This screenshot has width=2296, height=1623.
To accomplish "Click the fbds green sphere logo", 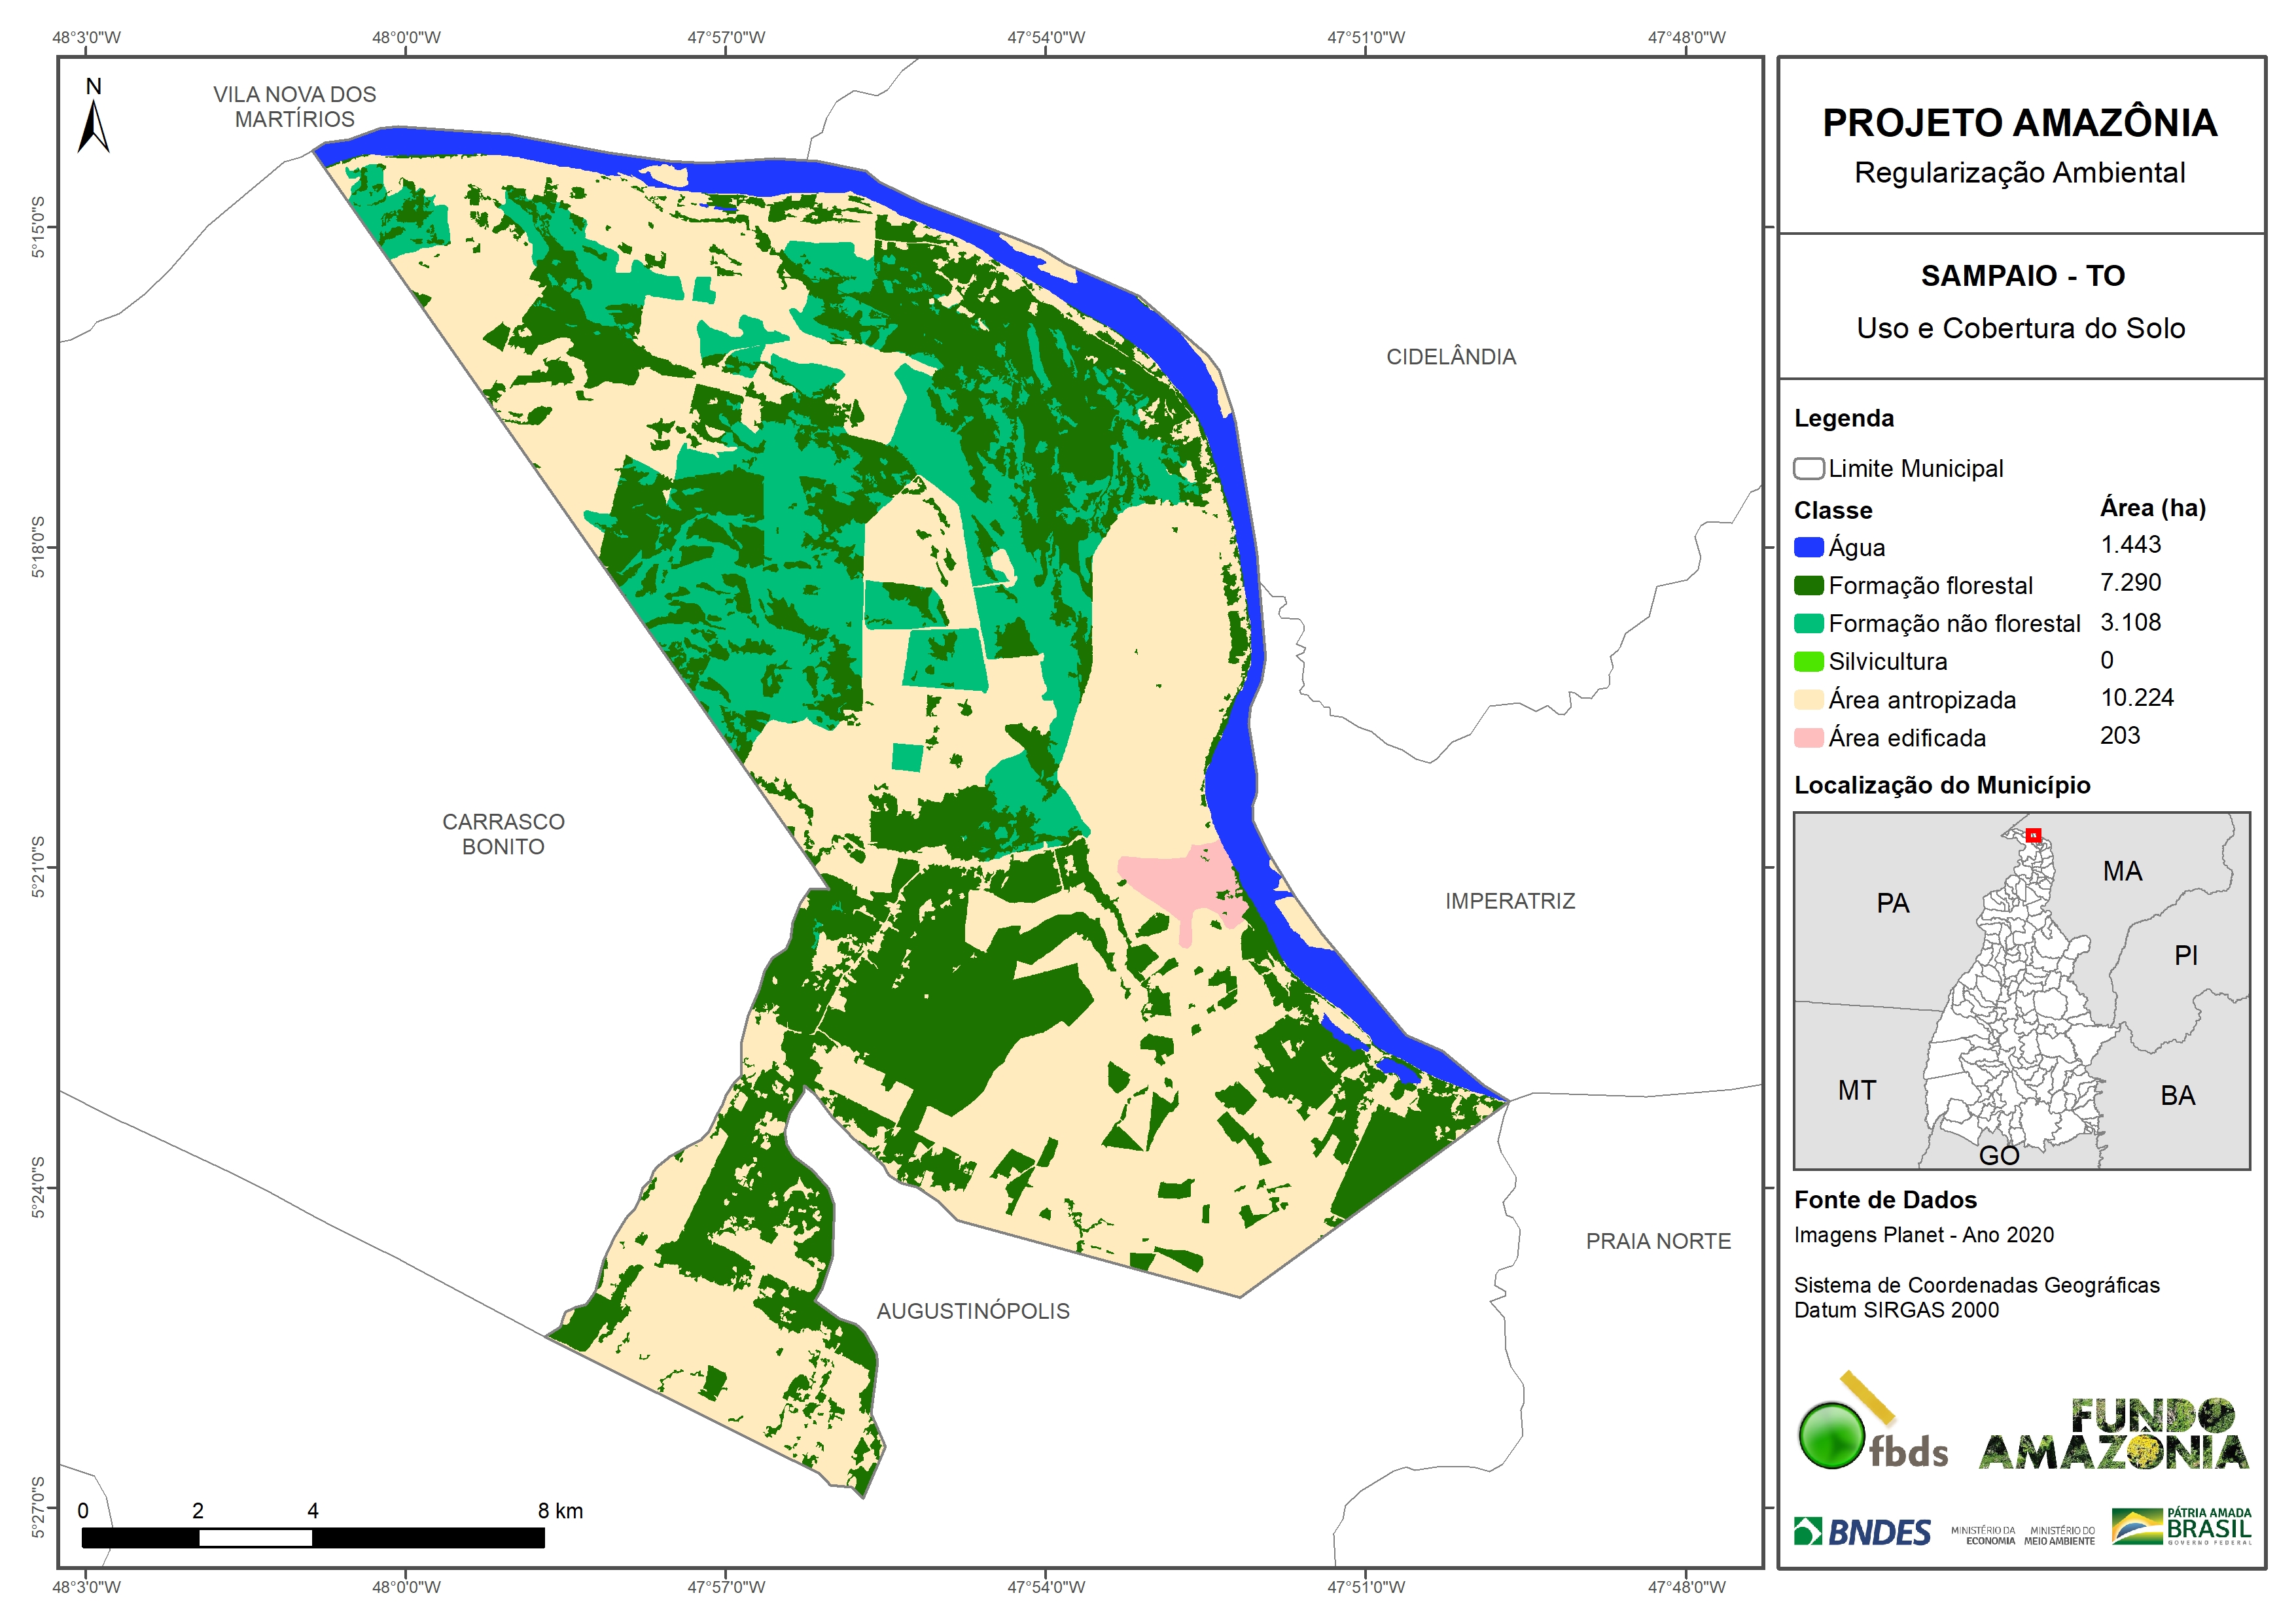I will point(1831,1436).
